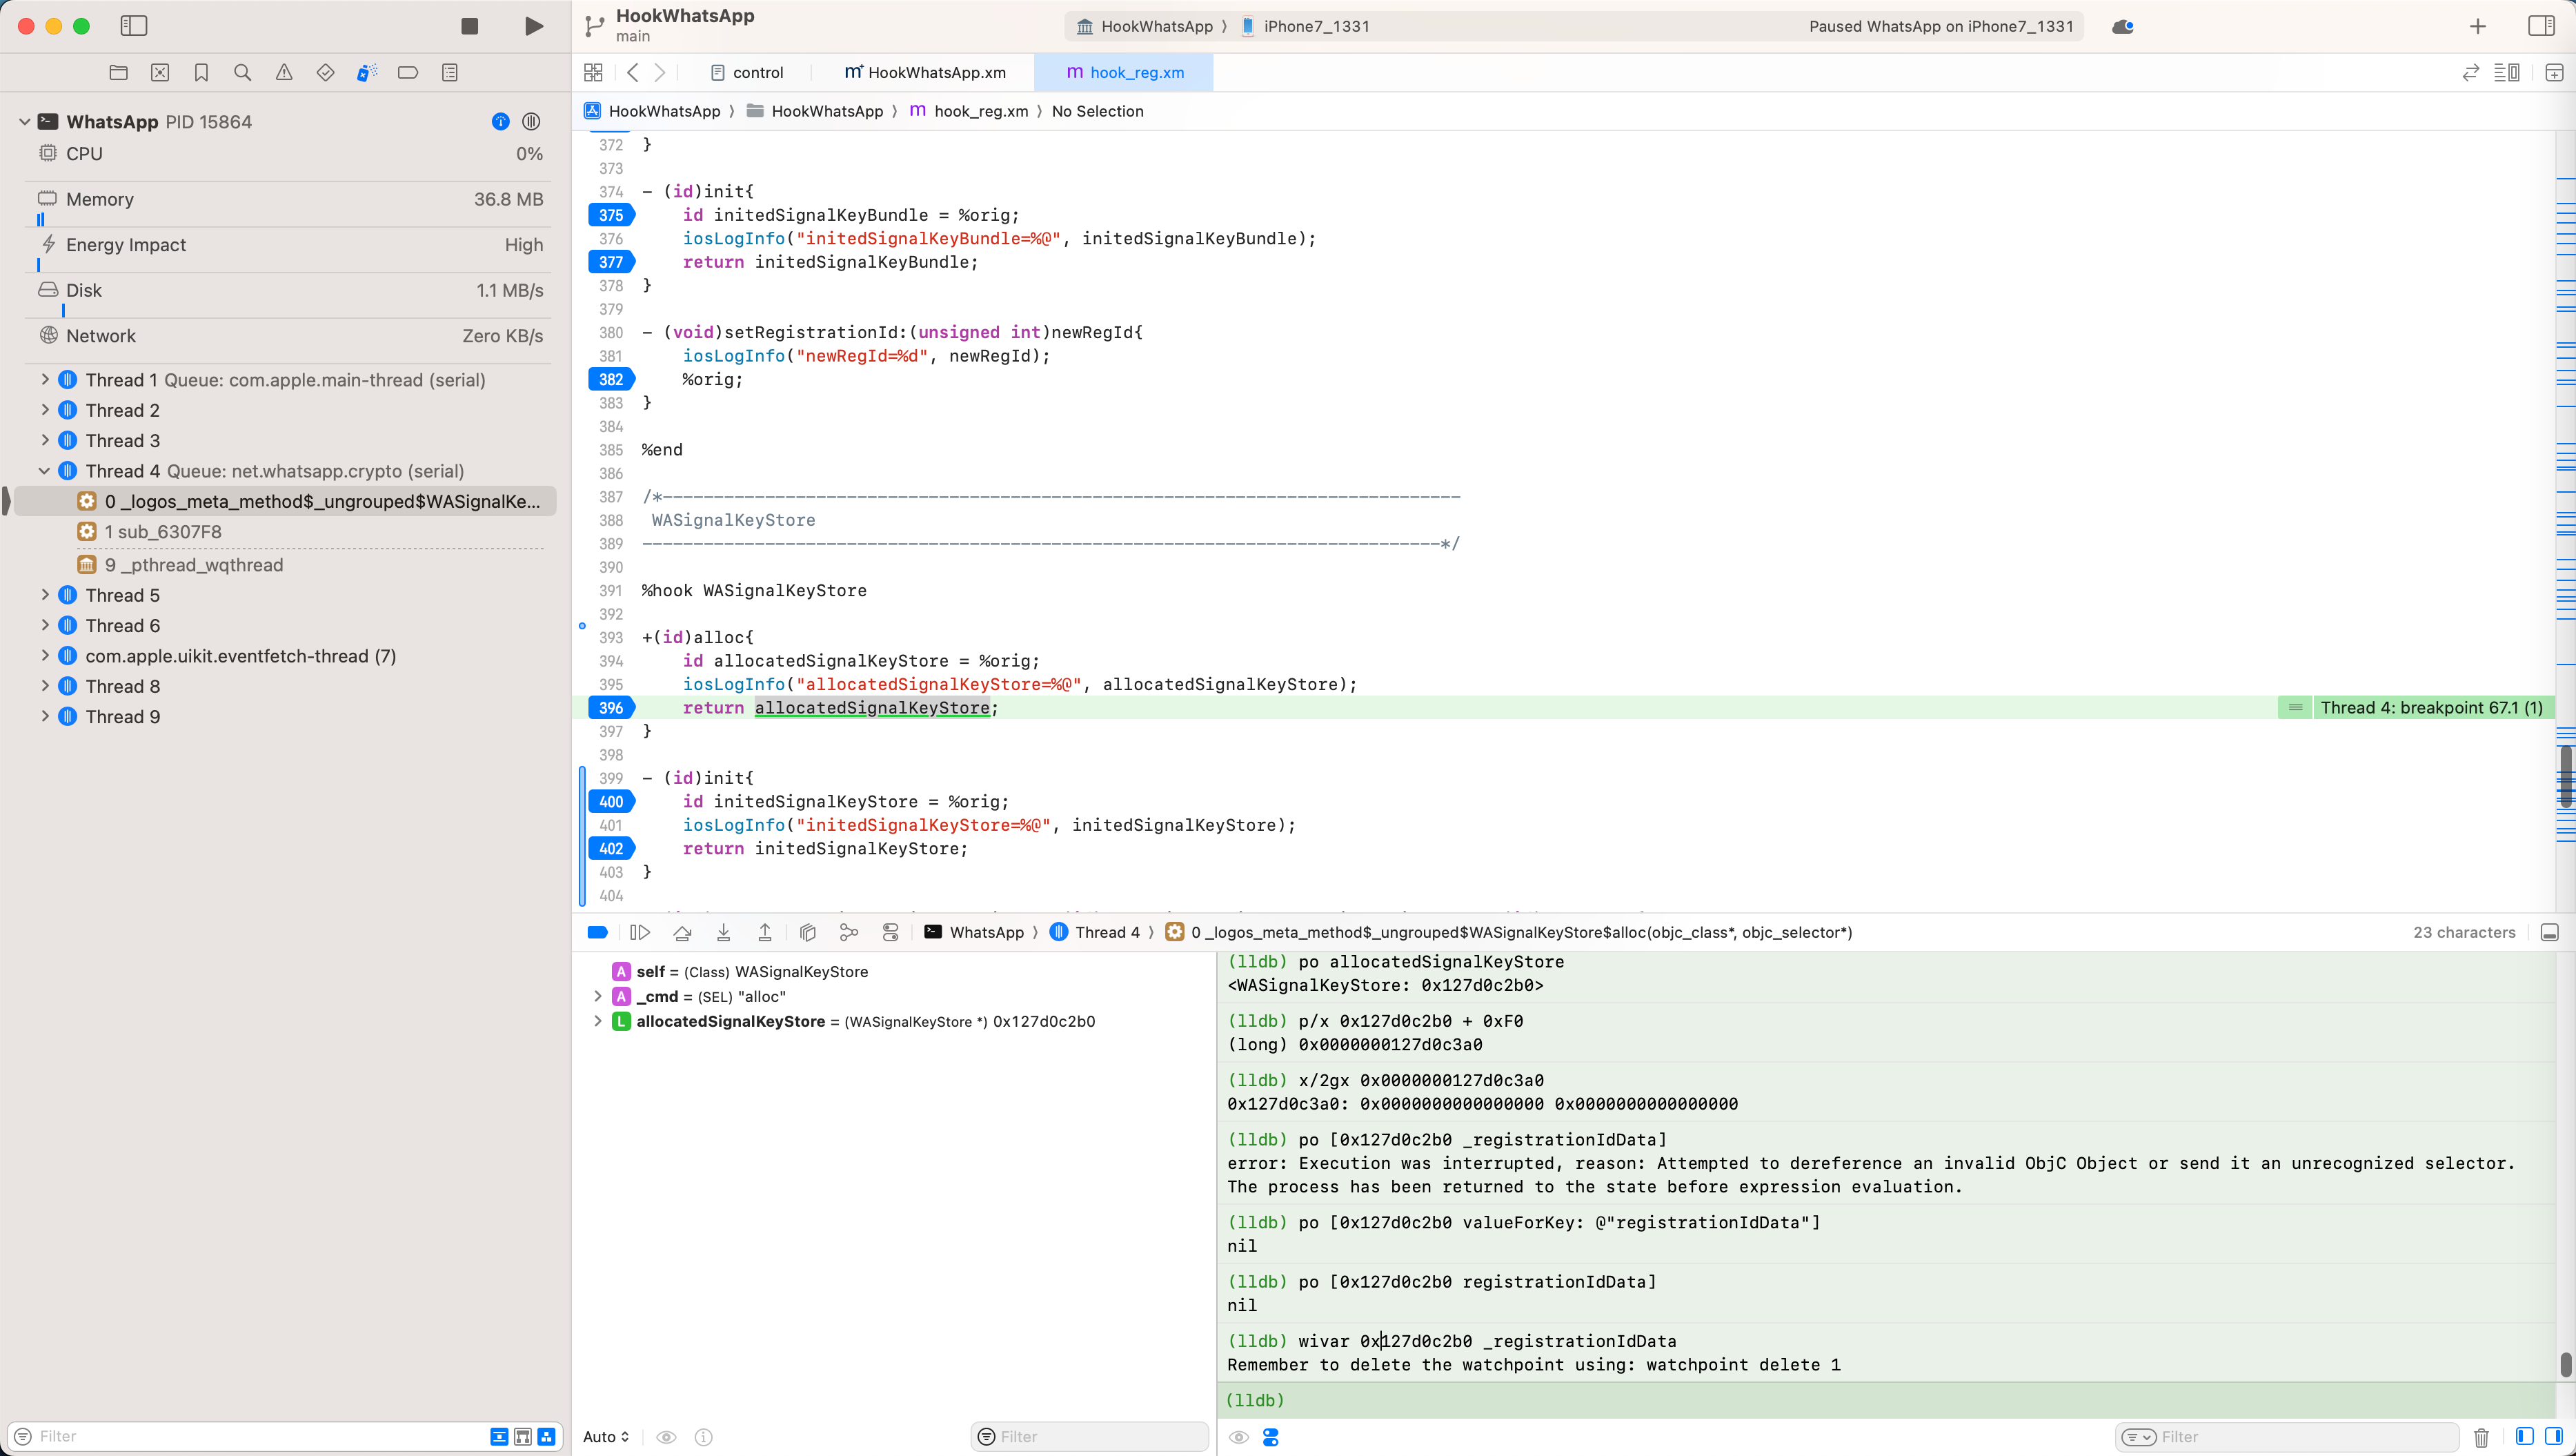Click the cloud status icon

[2123, 26]
